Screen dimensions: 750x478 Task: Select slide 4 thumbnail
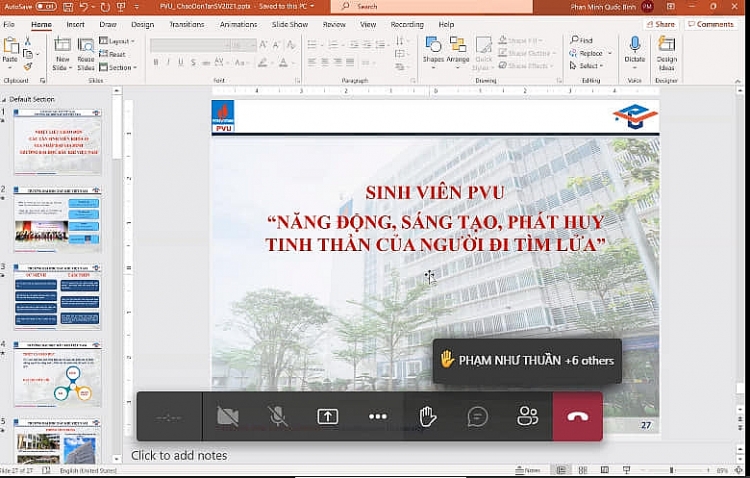(57, 375)
